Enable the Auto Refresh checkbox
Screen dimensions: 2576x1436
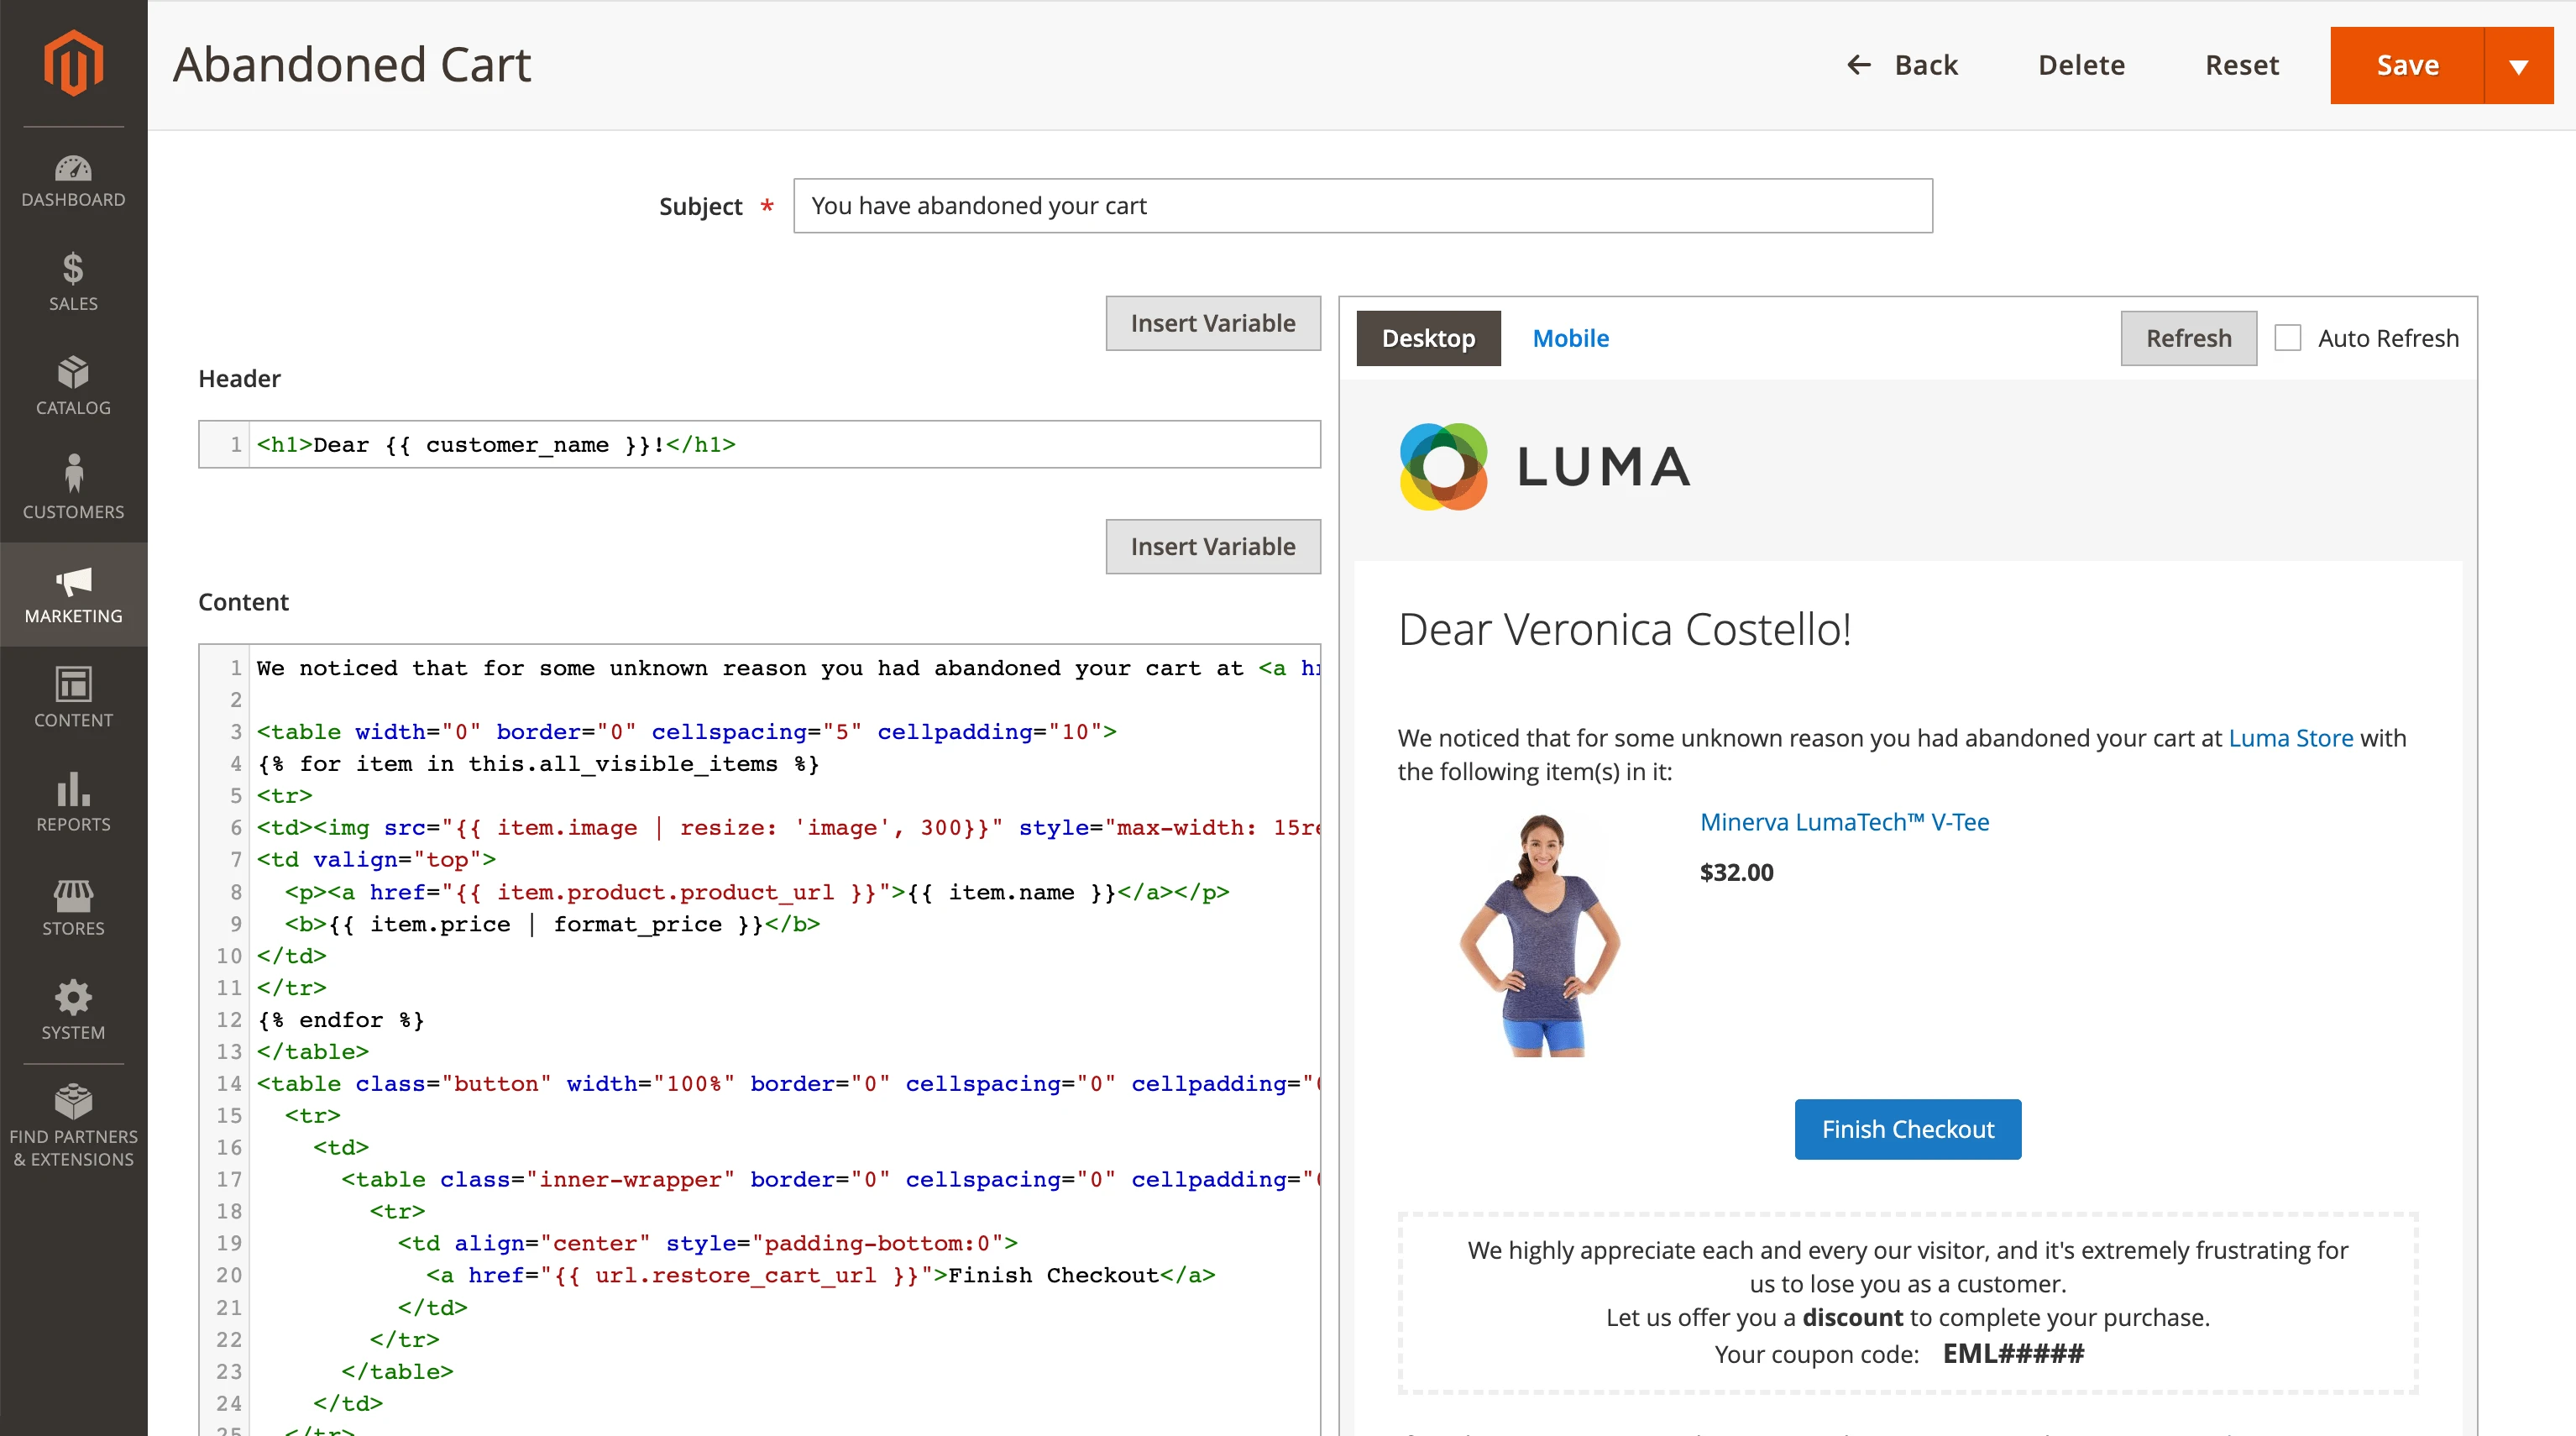2288,338
